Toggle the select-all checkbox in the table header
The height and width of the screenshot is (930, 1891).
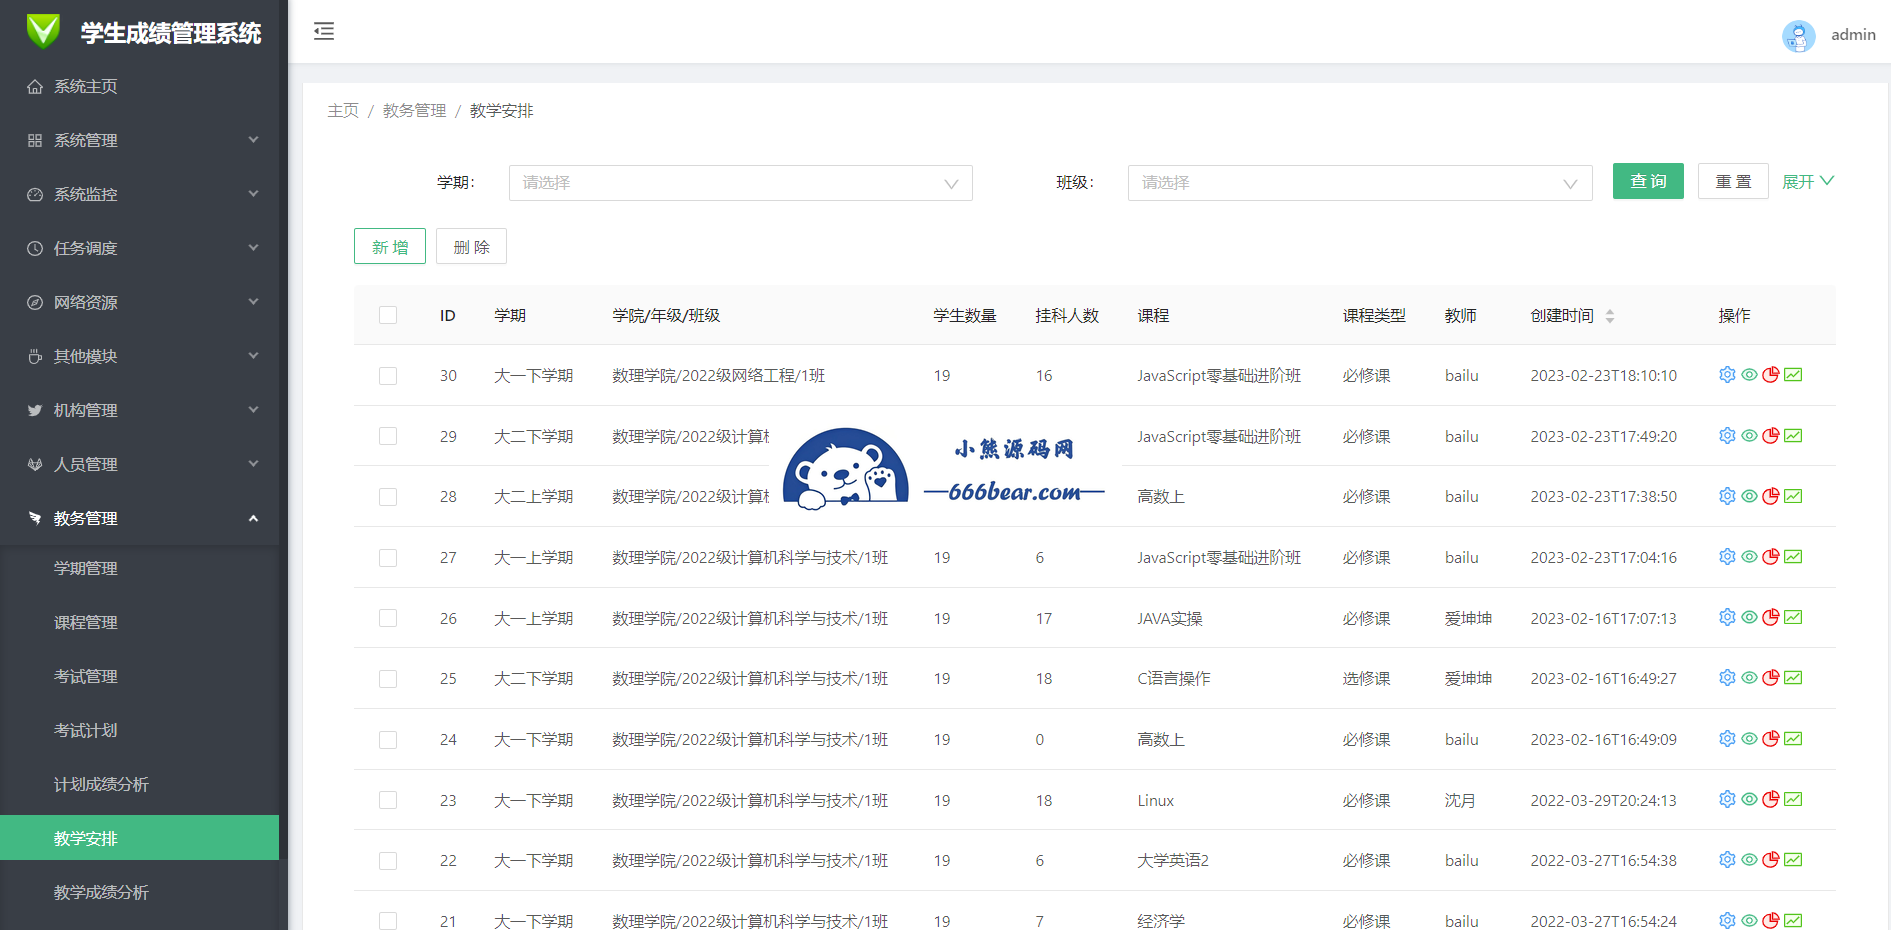(x=388, y=316)
